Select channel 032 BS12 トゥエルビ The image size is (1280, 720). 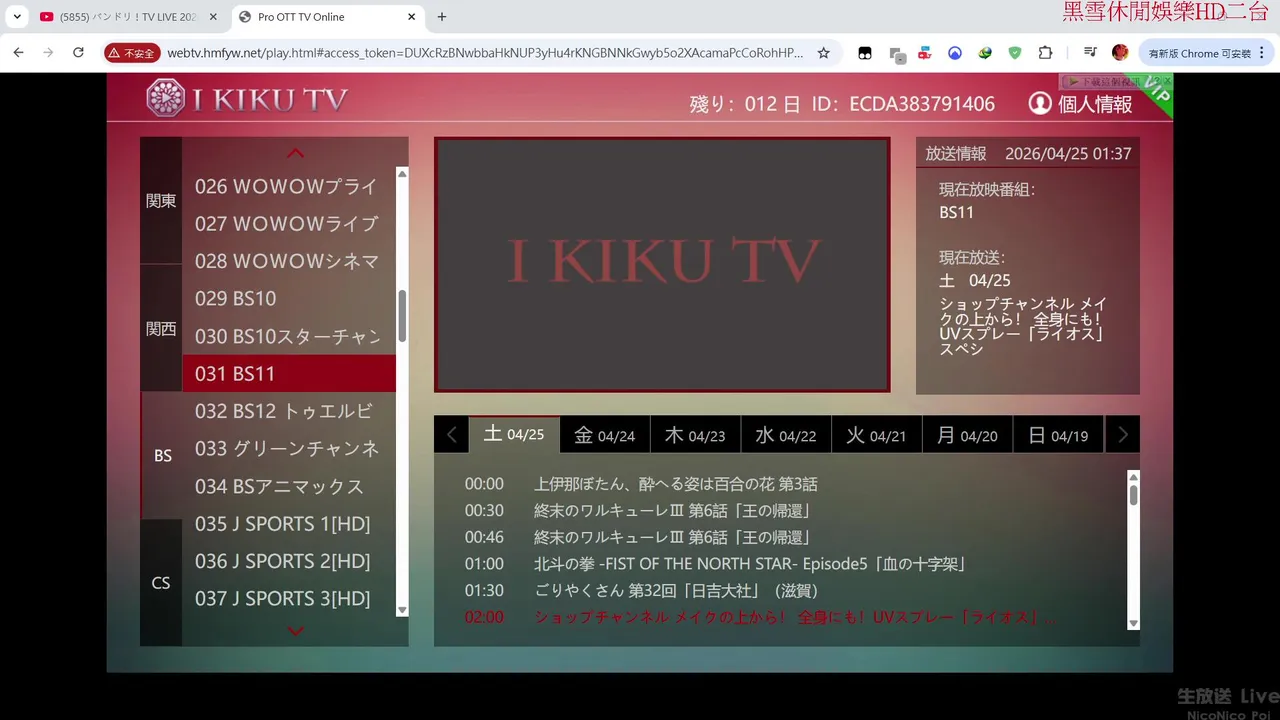click(x=289, y=411)
